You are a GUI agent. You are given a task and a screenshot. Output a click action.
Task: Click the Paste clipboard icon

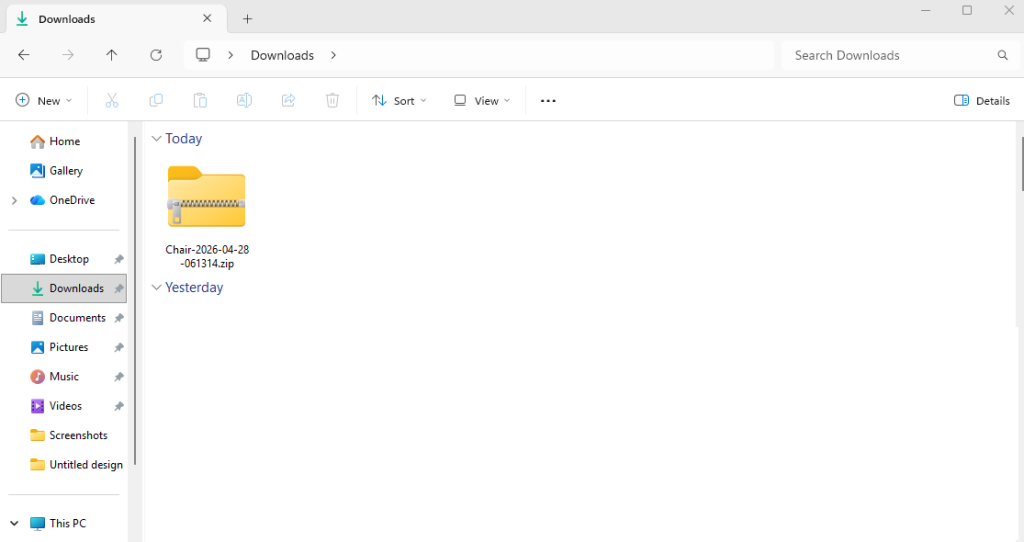tap(200, 101)
